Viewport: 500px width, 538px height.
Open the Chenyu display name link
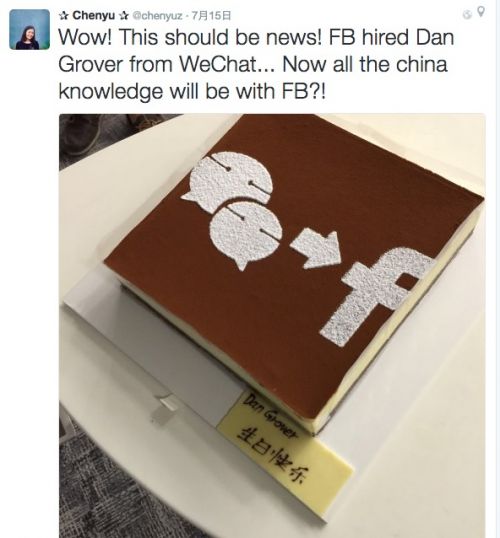[94, 15]
